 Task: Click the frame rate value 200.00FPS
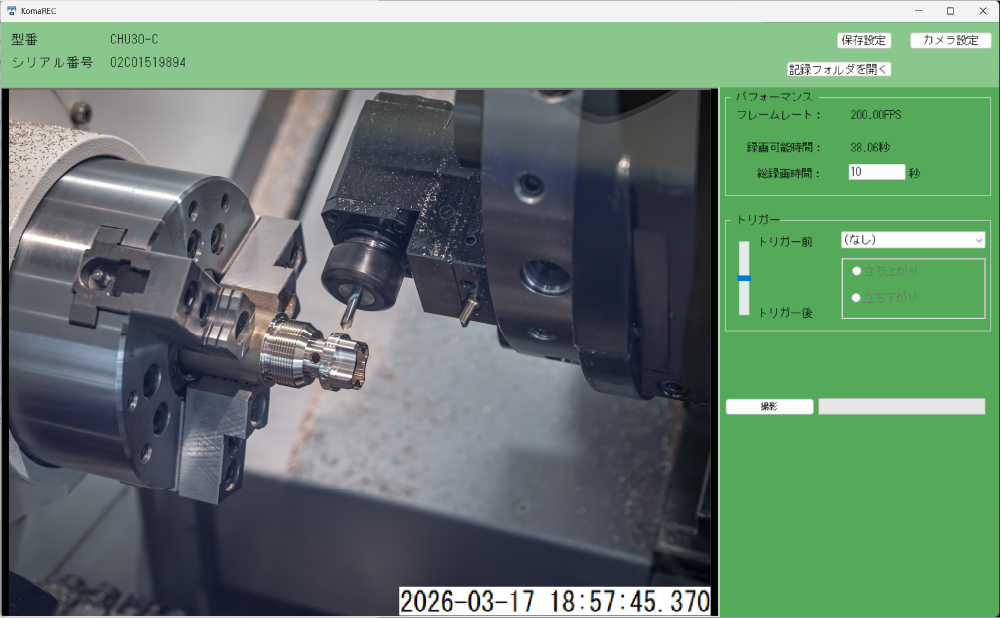point(875,116)
